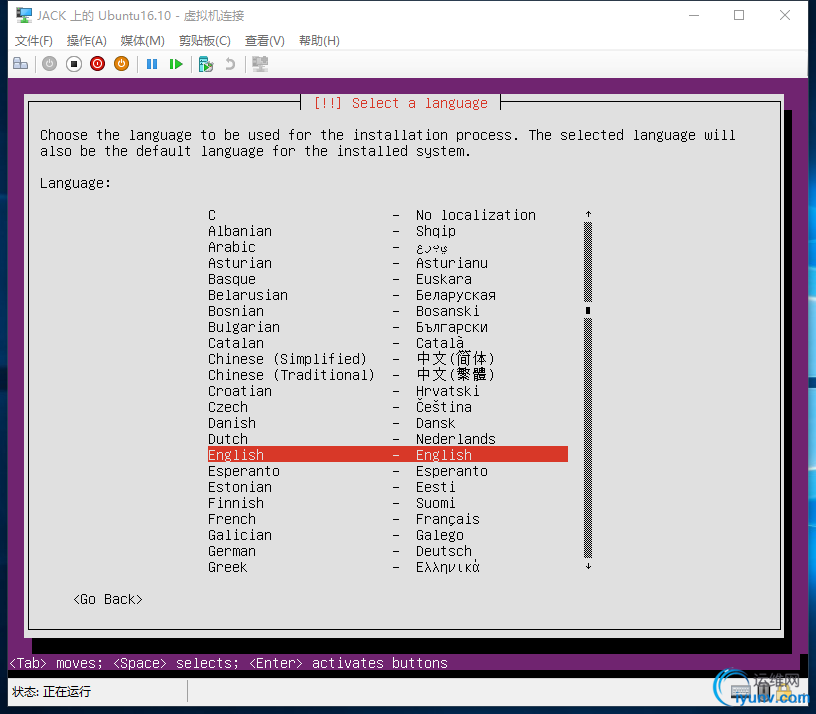
Task: Select Asturian in the language list
Action: [x=388, y=263]
